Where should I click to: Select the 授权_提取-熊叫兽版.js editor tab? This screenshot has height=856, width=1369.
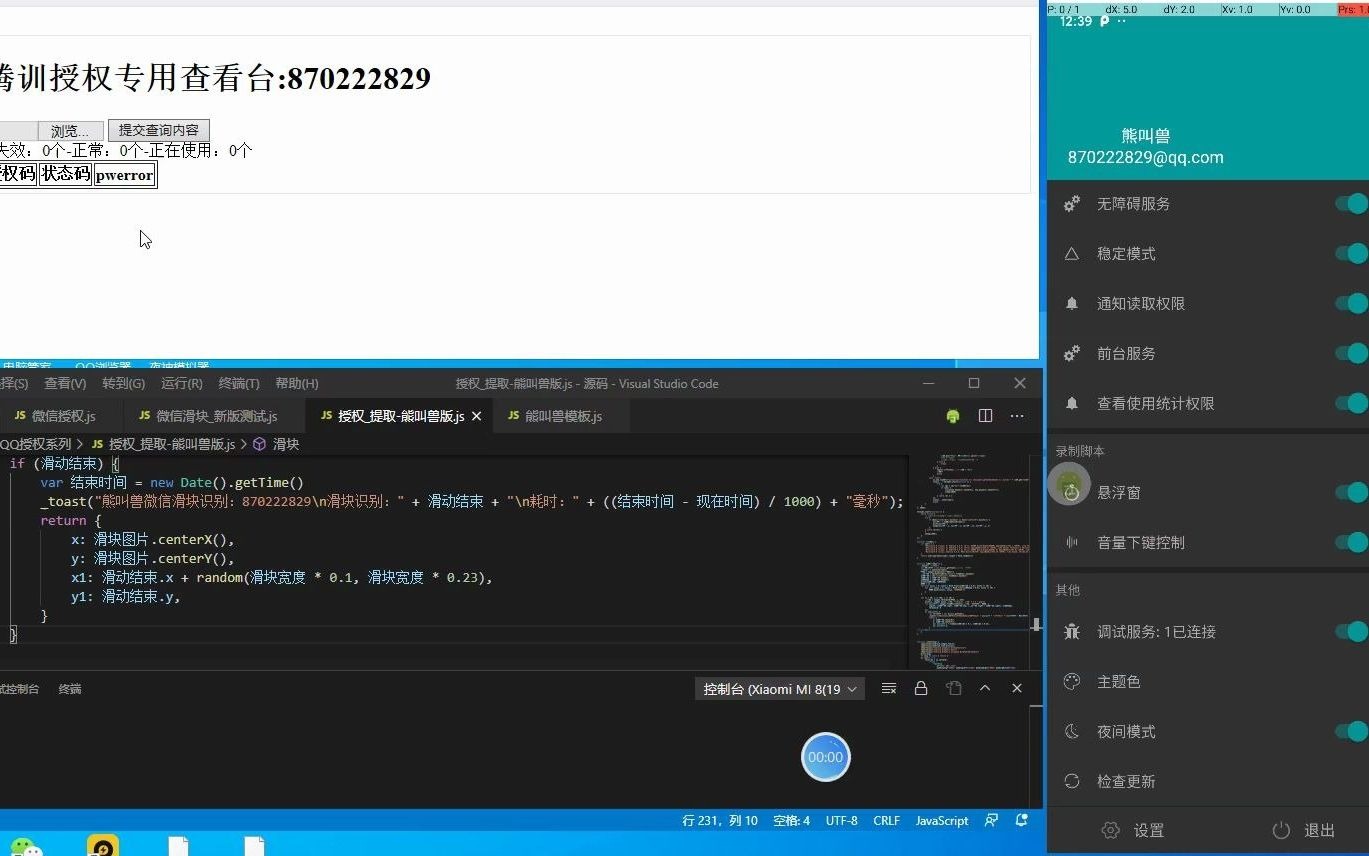click(x=400, y=416)
